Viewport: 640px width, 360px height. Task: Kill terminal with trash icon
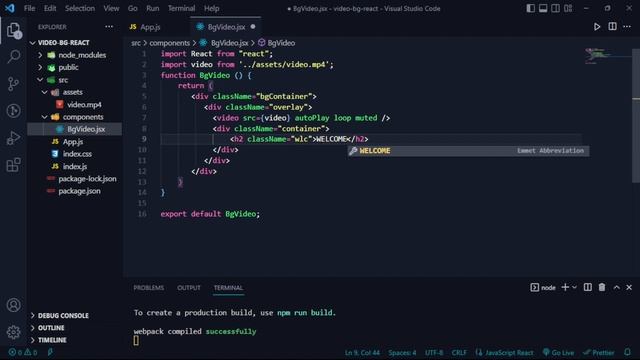pyautogui.click(x=602, y=287)
